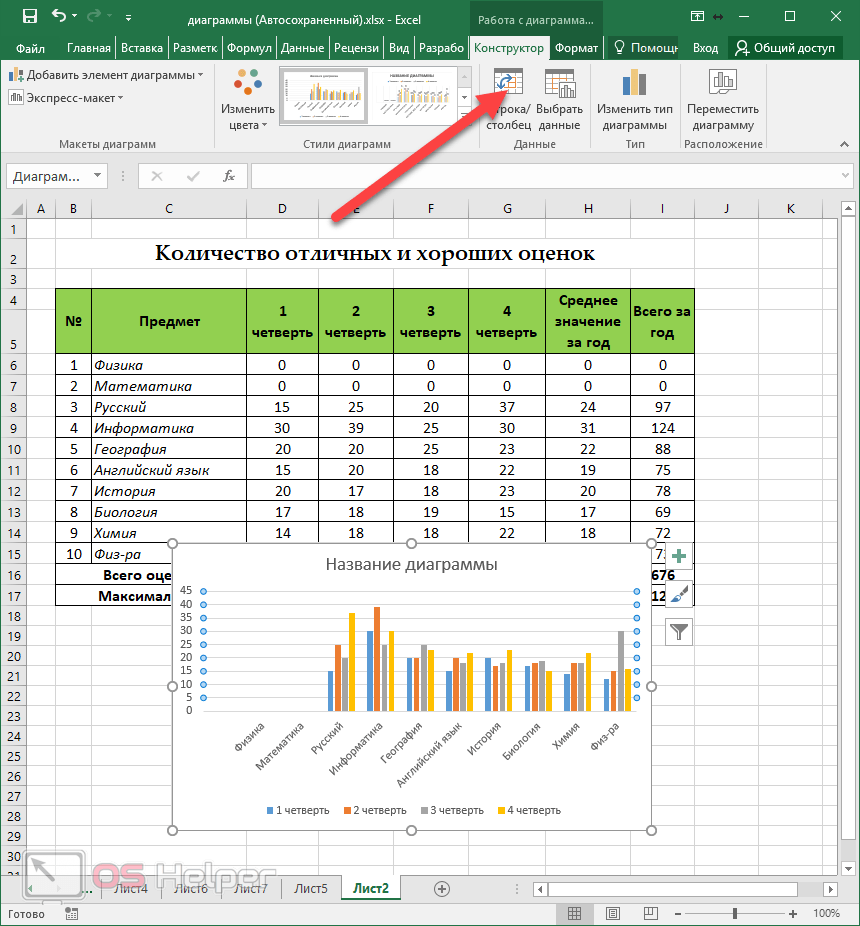Expand the Name Box dropdown arrow
The image size is (860, 926).
pyautogui.click(x=97, y=176)
